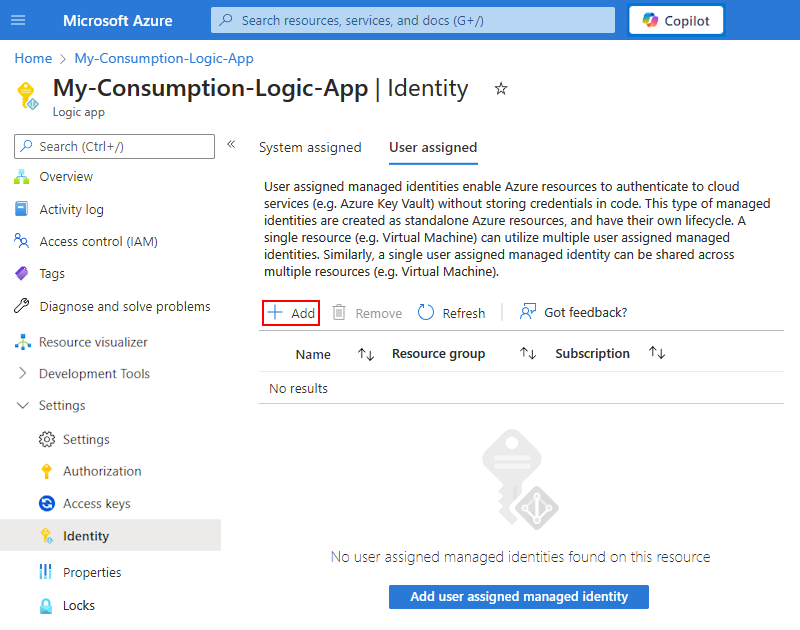Viewport: 800px width, 630px height.
Task: Click the Logic app identity key icon in header
Action: (x=28, y=95)
